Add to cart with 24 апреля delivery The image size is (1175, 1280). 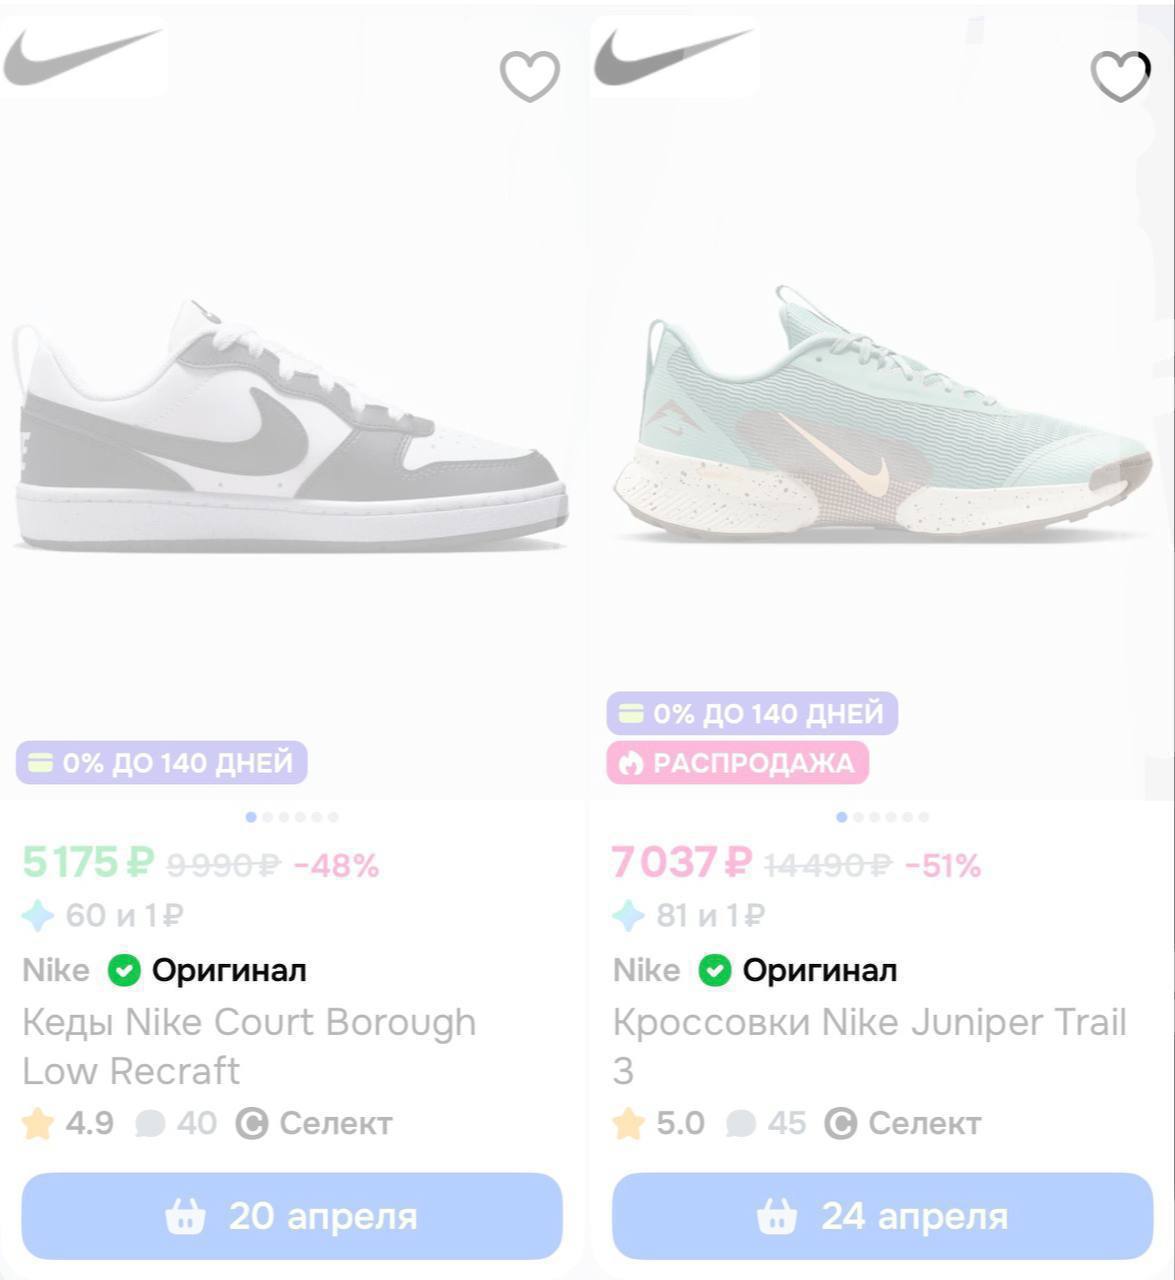[882, 1216]
